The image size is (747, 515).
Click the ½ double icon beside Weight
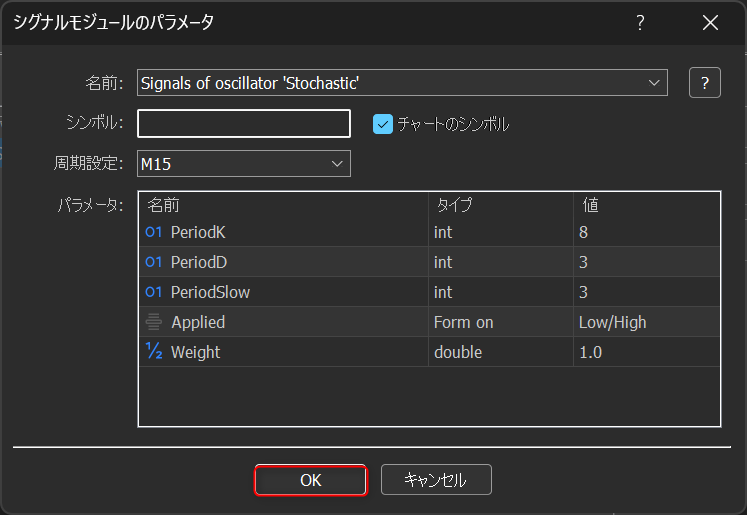pyautogui.click(x=153, y=351)
